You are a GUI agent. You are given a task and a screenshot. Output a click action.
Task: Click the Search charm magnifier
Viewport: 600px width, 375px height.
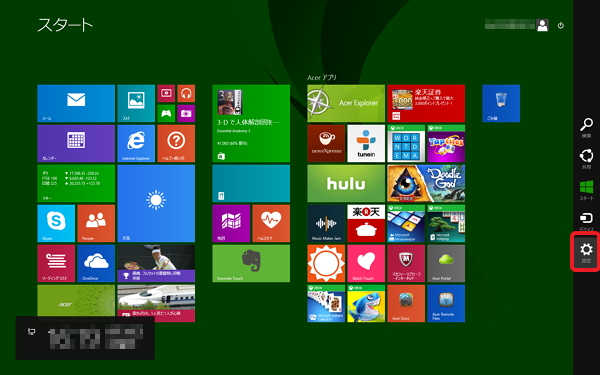pyautogui.click(x=586, y=128)
